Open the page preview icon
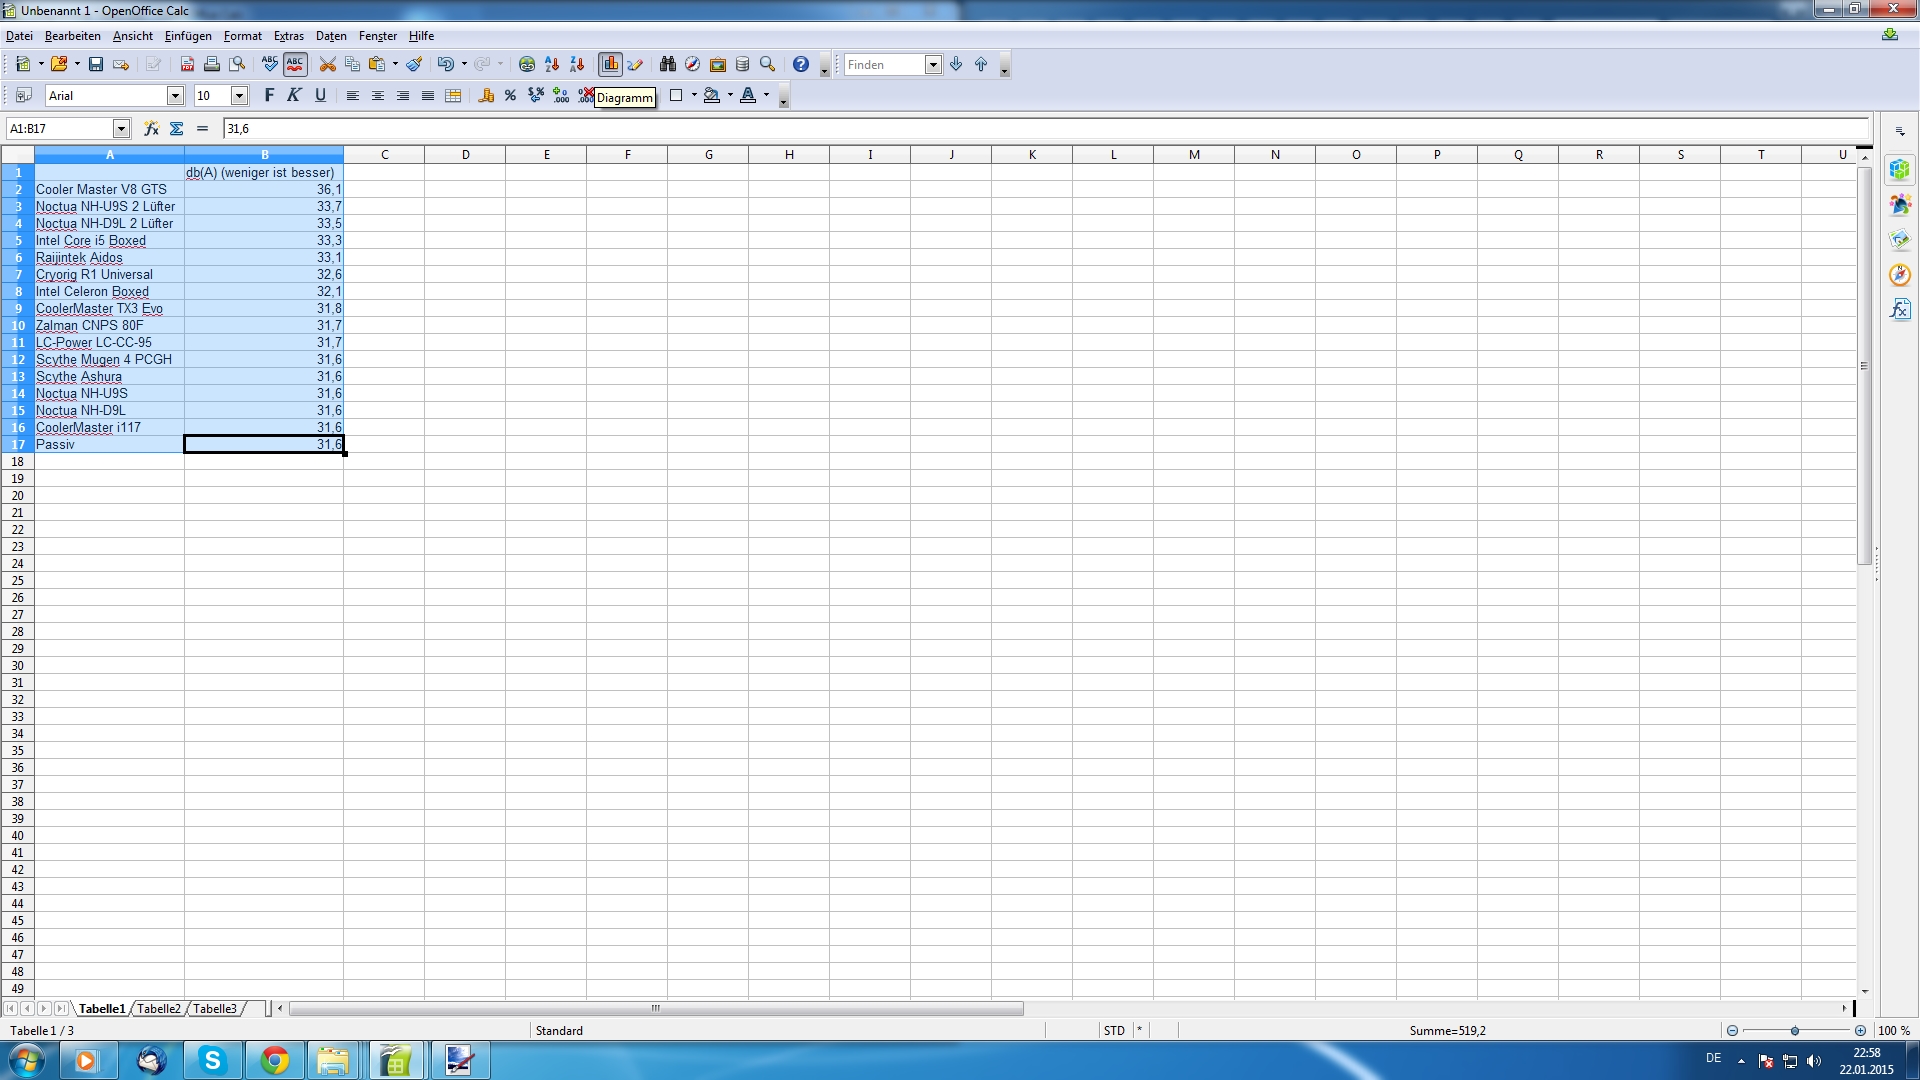The width and height of the screenshot is (1920, 1080). coord(237,64)
